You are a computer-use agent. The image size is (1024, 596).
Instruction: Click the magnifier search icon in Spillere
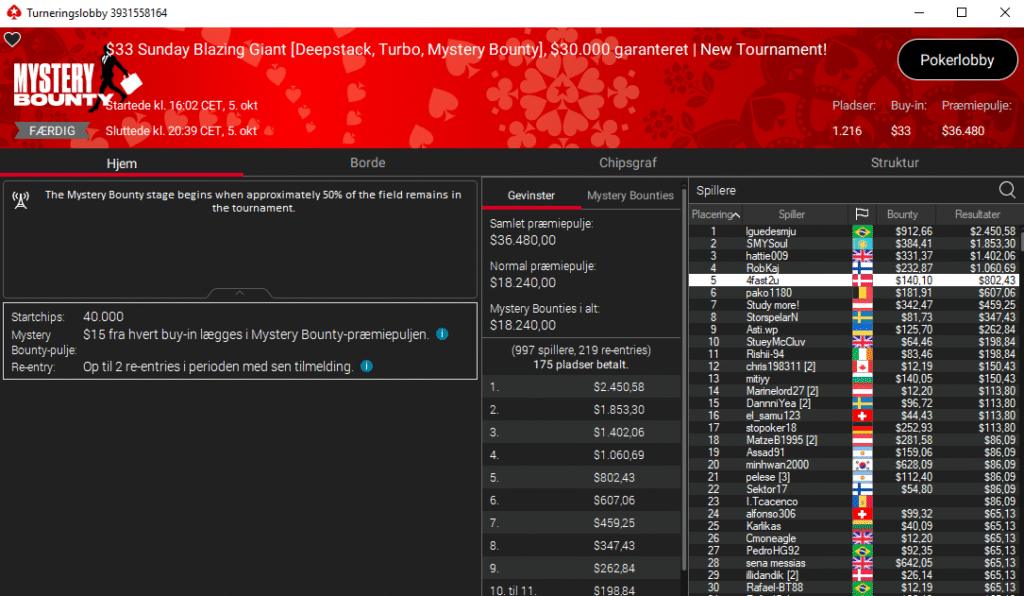point(1007,190)
